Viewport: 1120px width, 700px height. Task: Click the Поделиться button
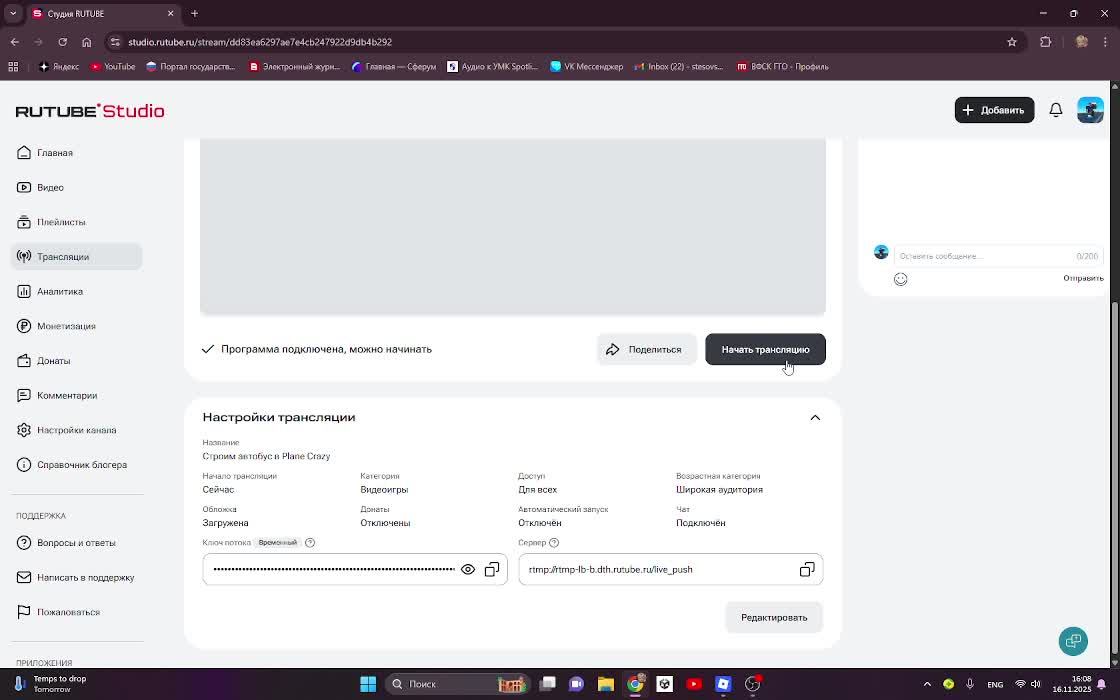646,349
